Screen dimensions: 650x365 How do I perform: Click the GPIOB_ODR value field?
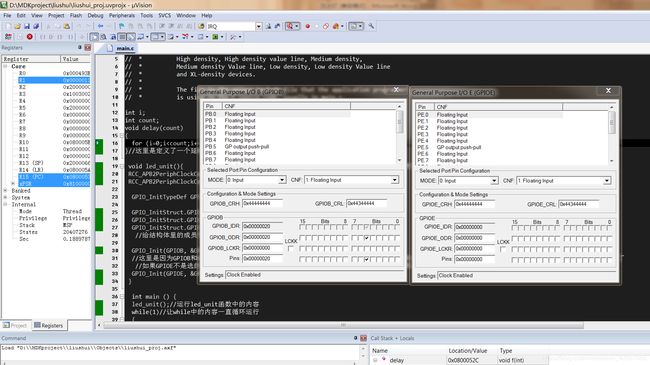(x=262, y=237)
